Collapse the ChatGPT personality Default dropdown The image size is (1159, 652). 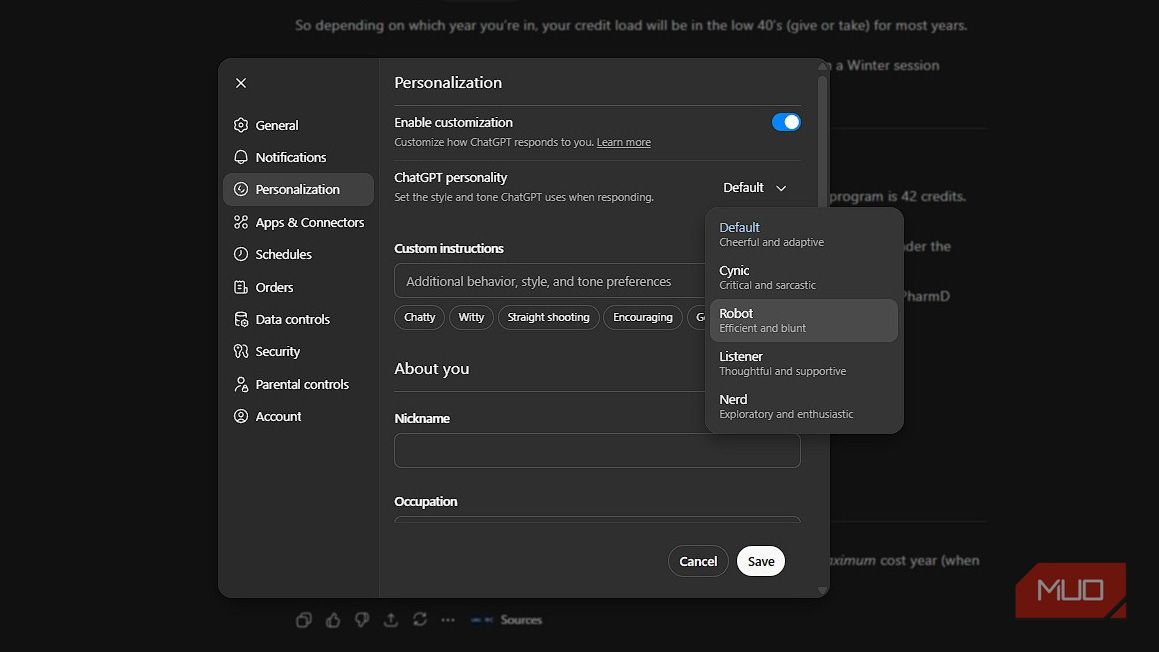coord(755,188)
